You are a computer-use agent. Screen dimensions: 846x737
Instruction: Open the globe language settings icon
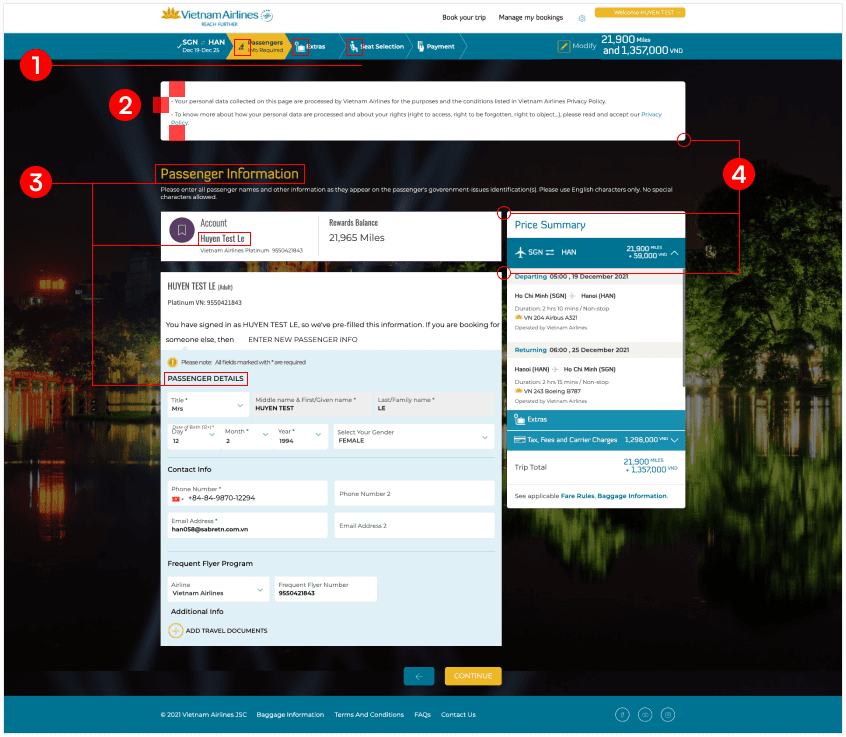tap(582, 18)
